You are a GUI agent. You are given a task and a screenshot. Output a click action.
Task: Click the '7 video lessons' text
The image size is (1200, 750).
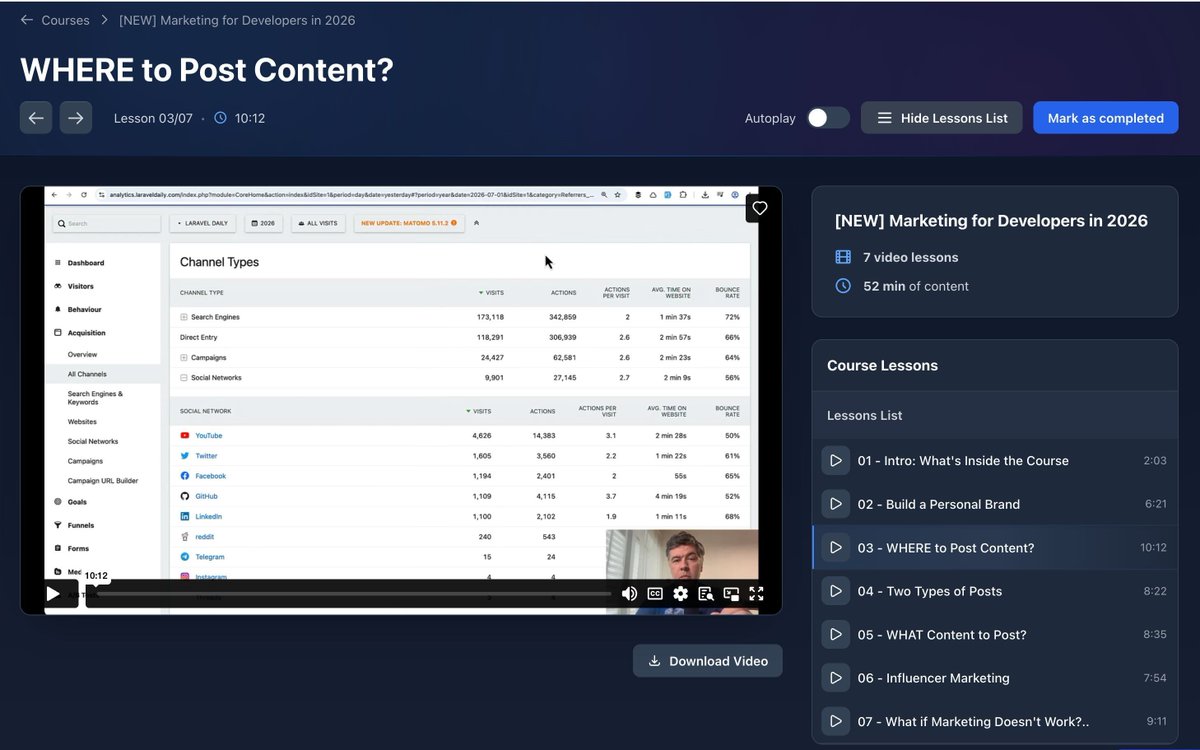click(910, 257)
